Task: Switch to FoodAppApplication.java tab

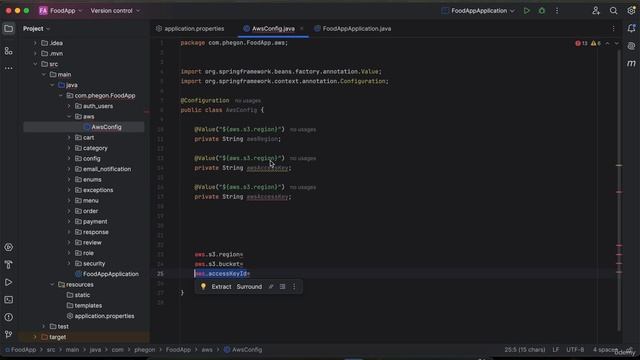Action: click(x=353, y=29)
